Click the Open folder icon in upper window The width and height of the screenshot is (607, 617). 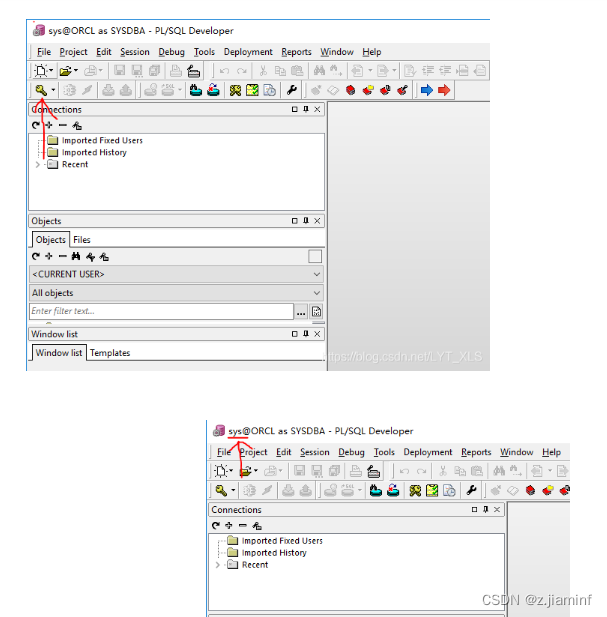65,71
